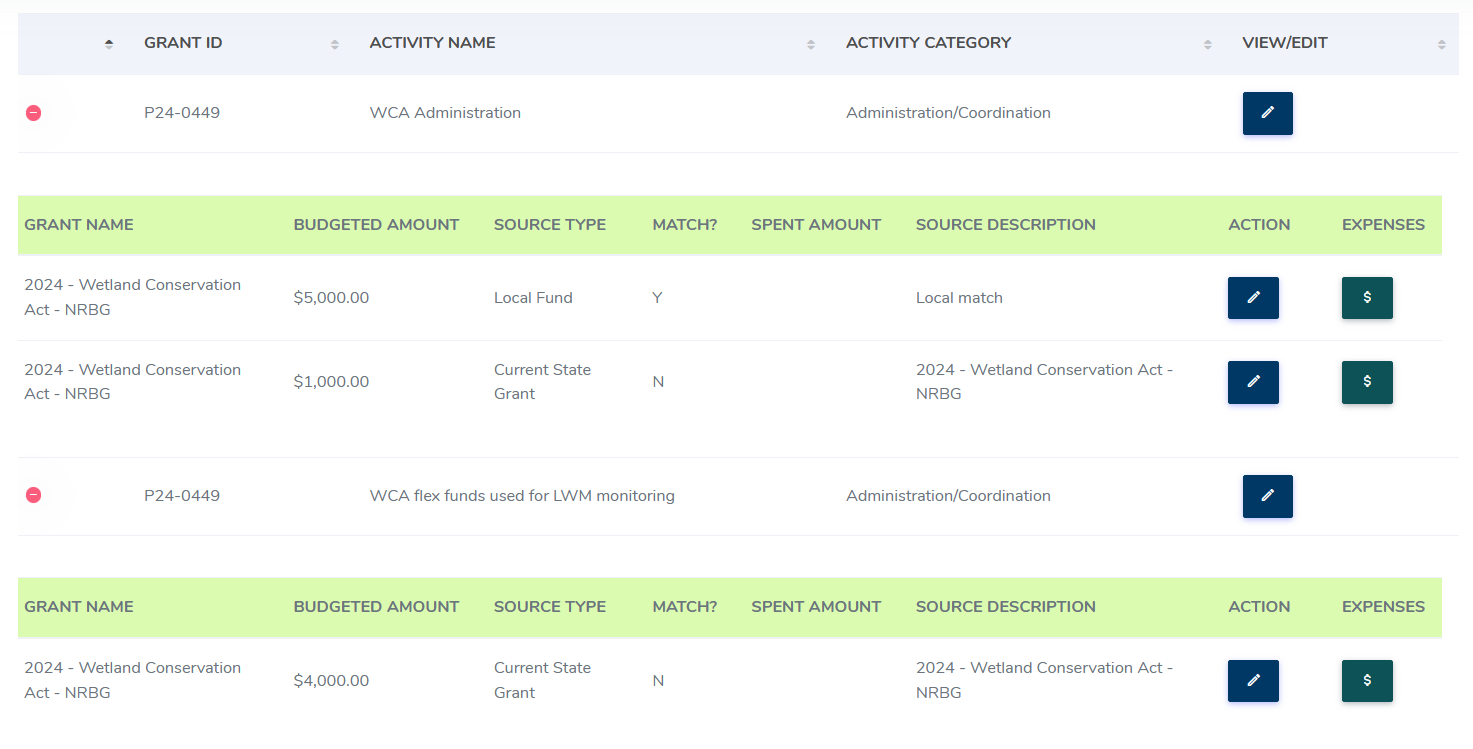This screenshot has height=749, width=1473.
Task: Edit the WCA flex funds activity row
Action: (x=1267, y=496)
